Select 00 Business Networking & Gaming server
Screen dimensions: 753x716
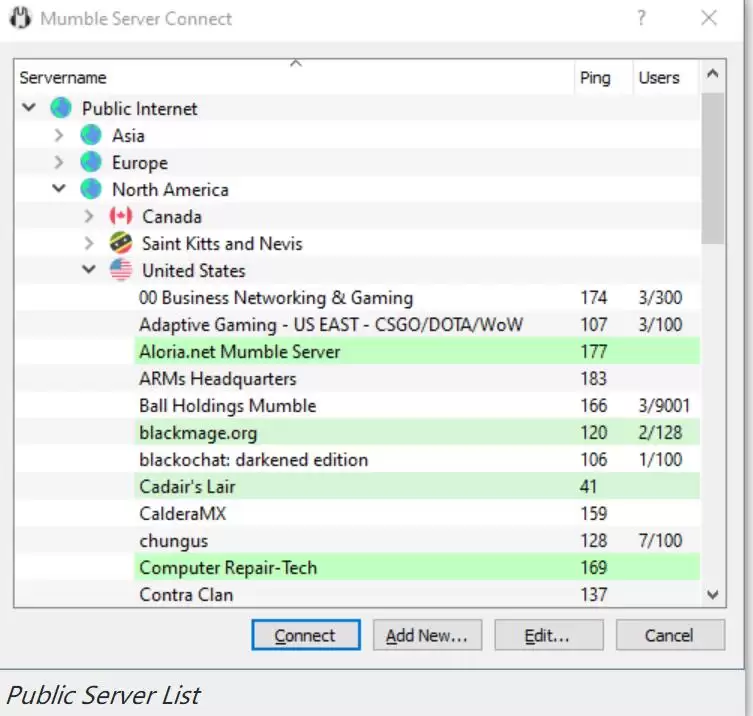click(417, 297)
